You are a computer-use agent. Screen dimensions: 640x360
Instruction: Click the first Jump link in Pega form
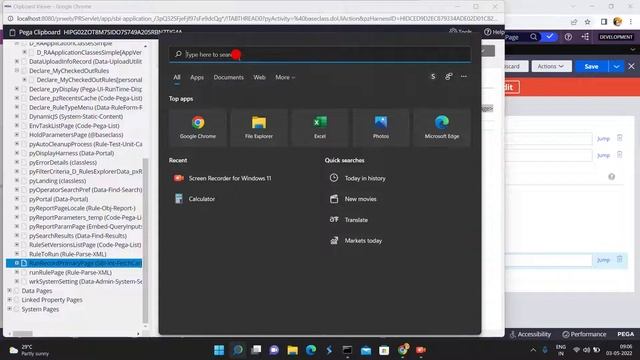pos(603,139)
